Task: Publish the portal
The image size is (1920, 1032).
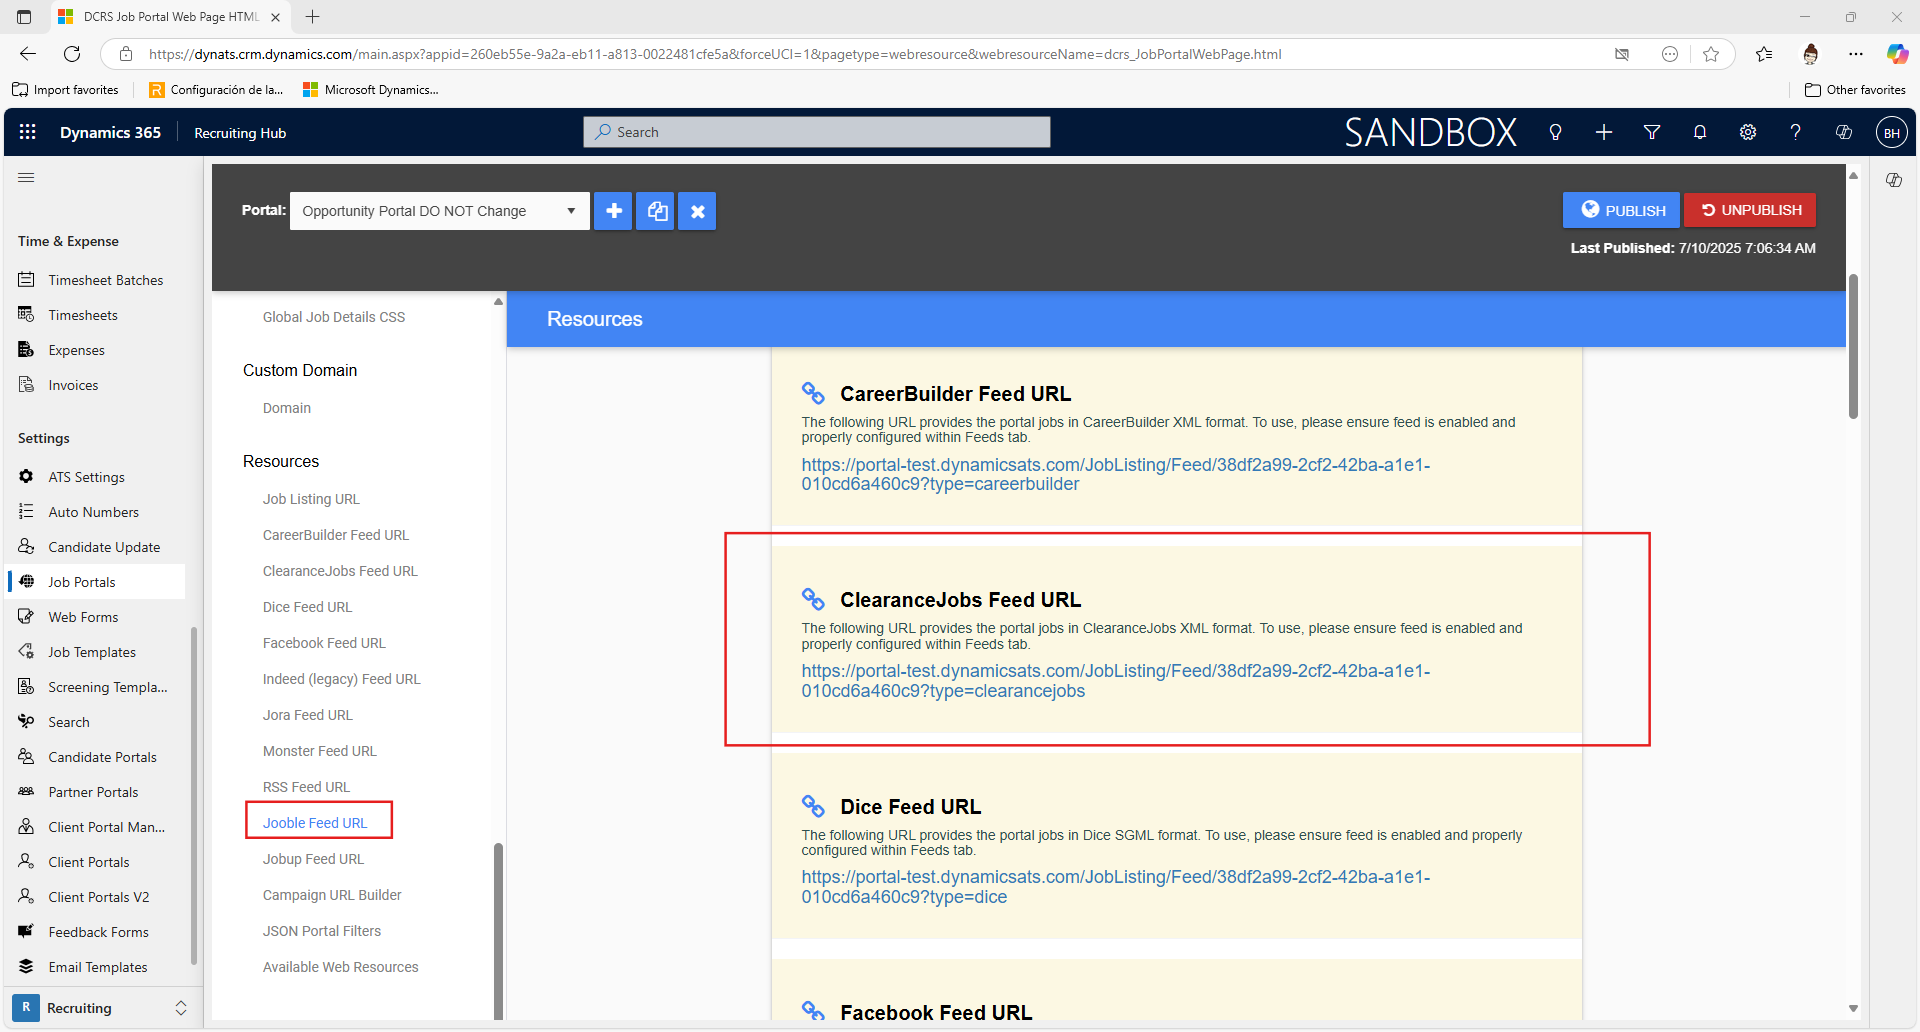Action: [1621, 210]
